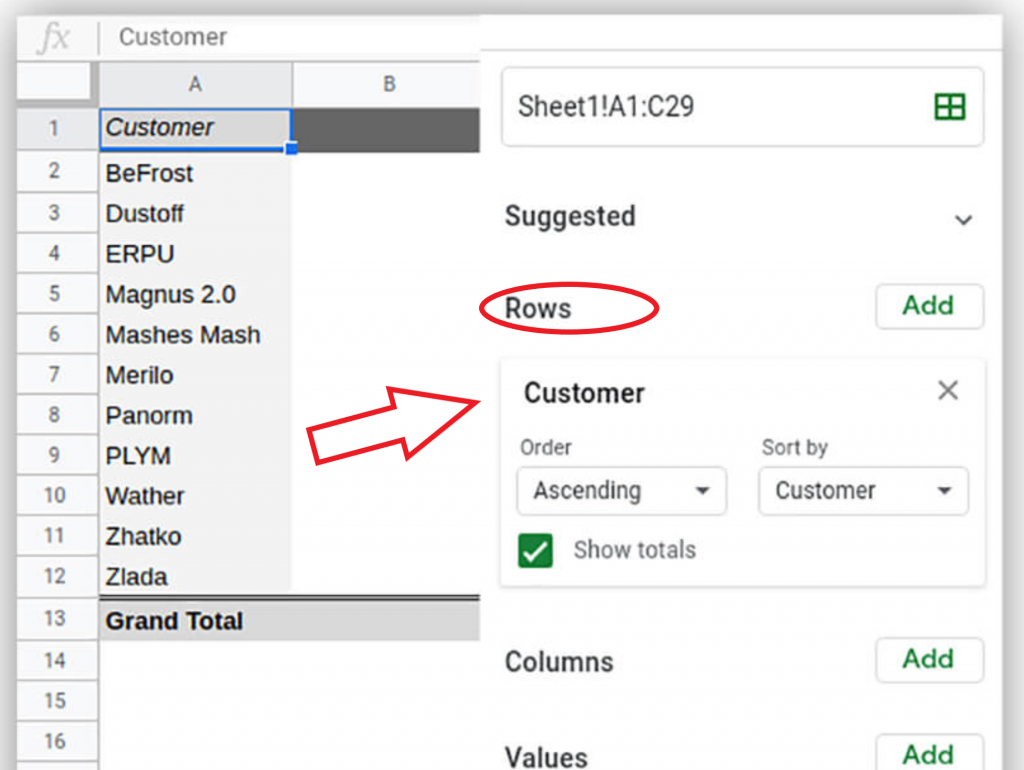Image resolution: width=1024 pixels, height=770 pixels.
Task: Click Add button next to Rows
Action: click(x=928, y=306)
